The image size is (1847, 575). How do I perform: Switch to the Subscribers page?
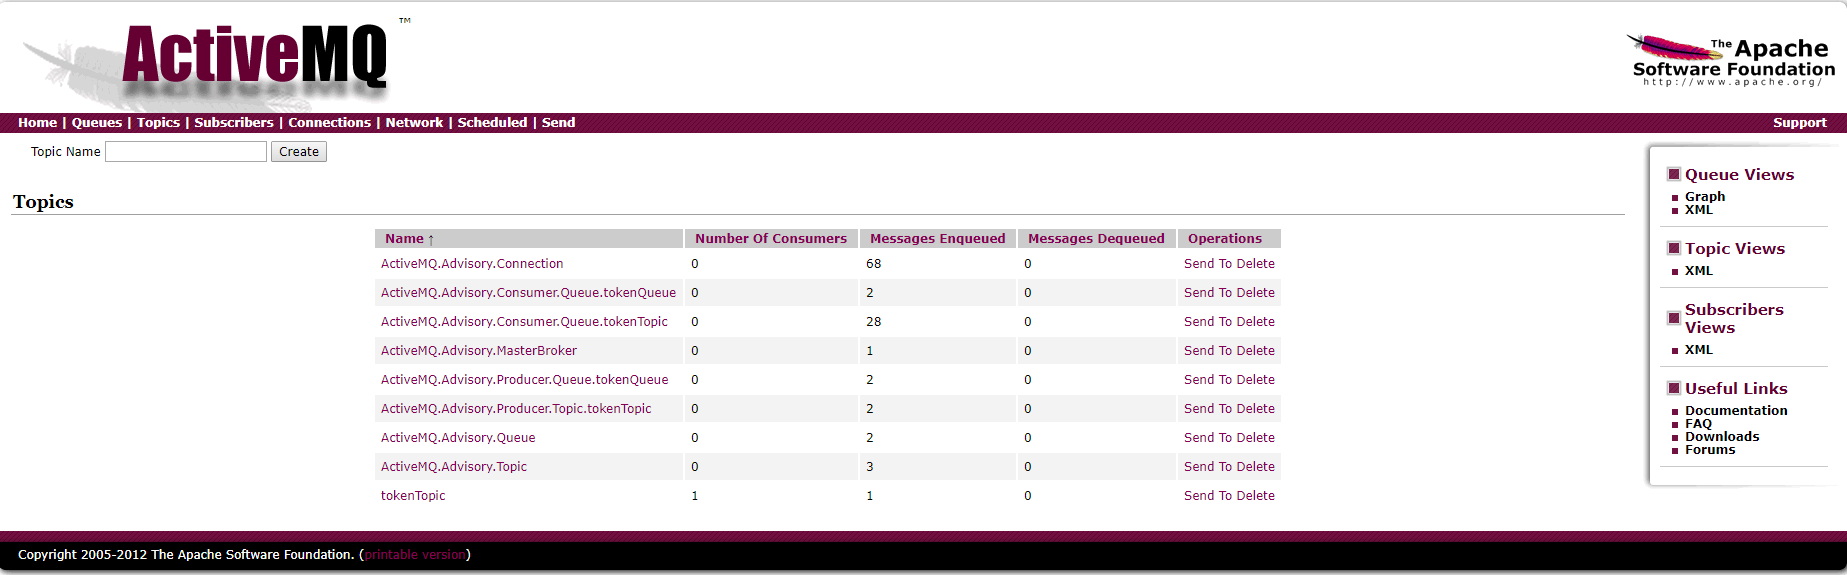(x=234, y=123)
